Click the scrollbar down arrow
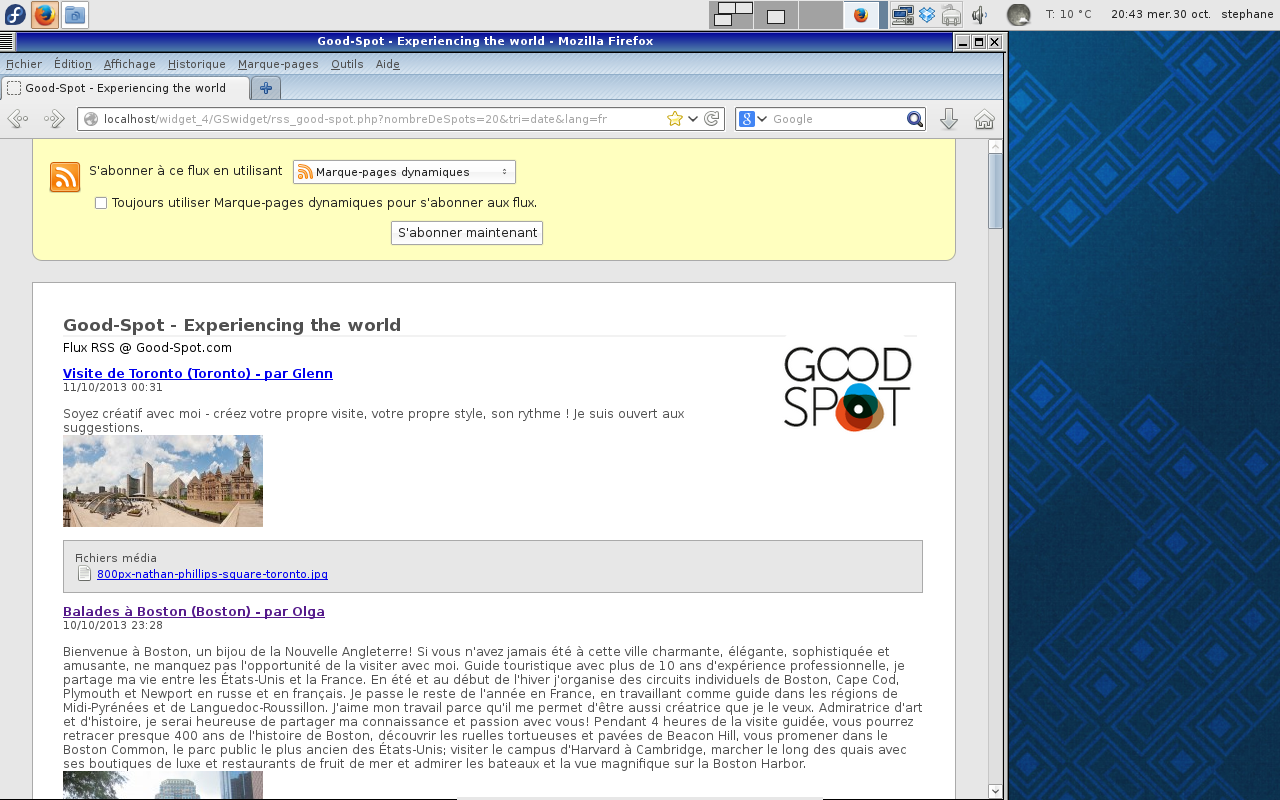The width and height of the screenshot is (1280, 800). [x=995, y=791]
